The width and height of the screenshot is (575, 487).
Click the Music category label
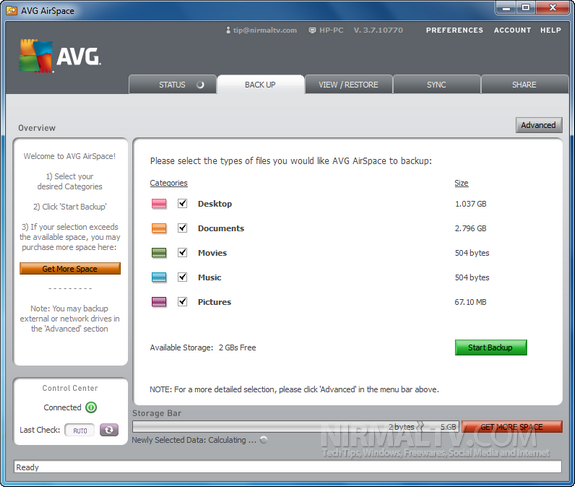pos(209,278)
